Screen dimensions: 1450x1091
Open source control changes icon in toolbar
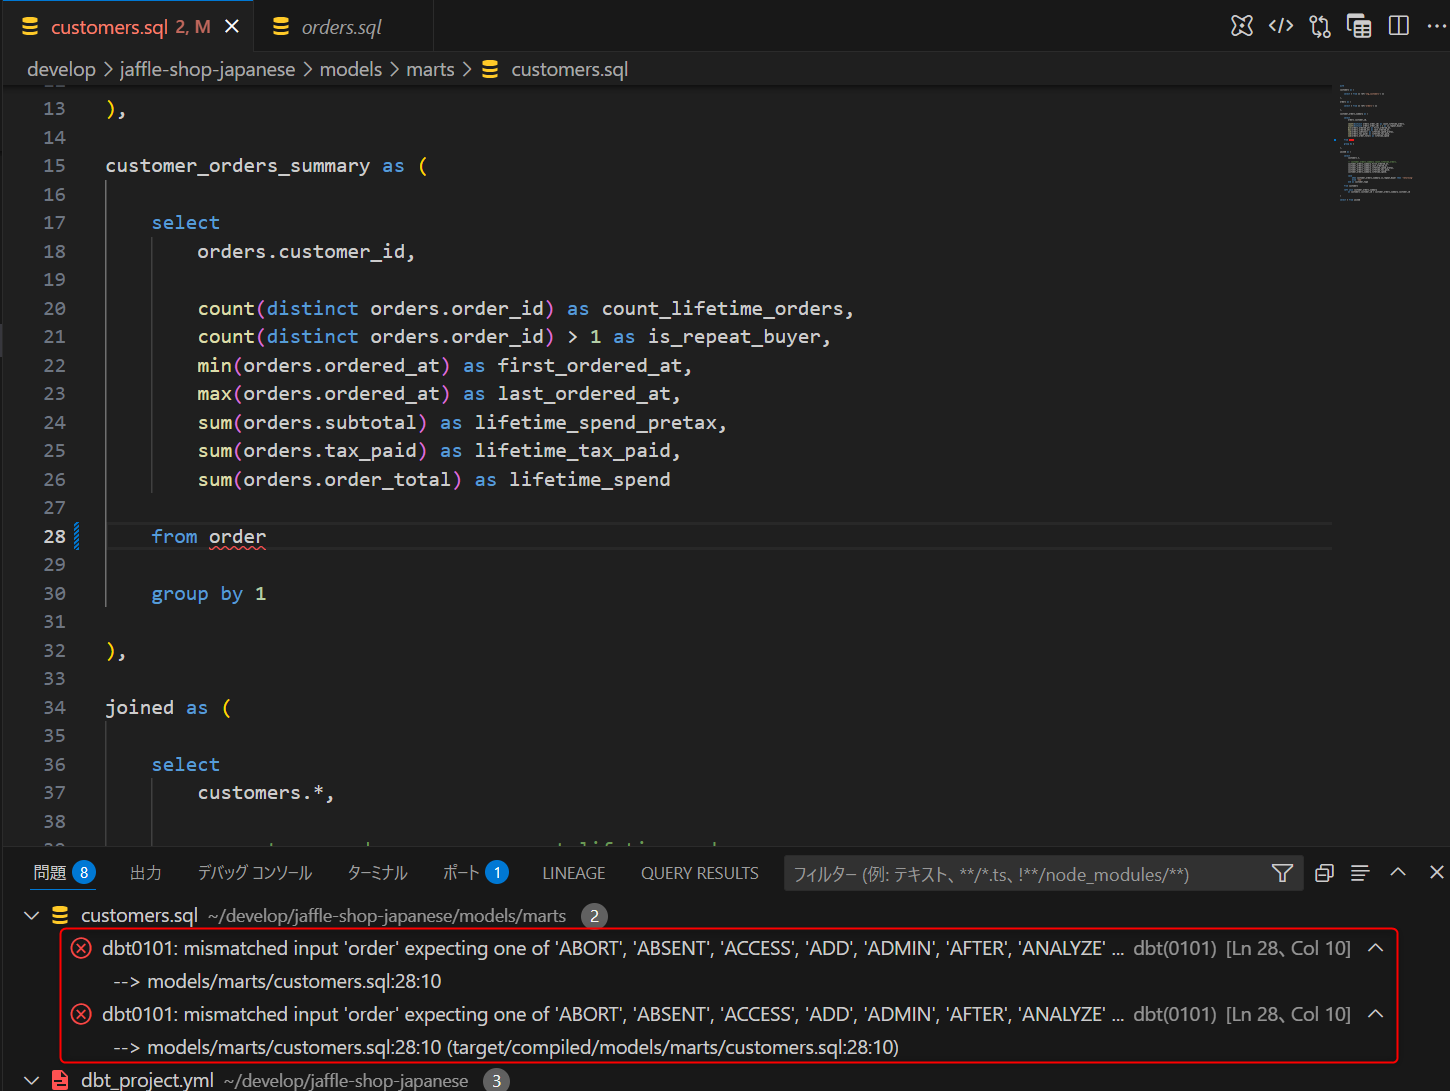pos(1320,26)
